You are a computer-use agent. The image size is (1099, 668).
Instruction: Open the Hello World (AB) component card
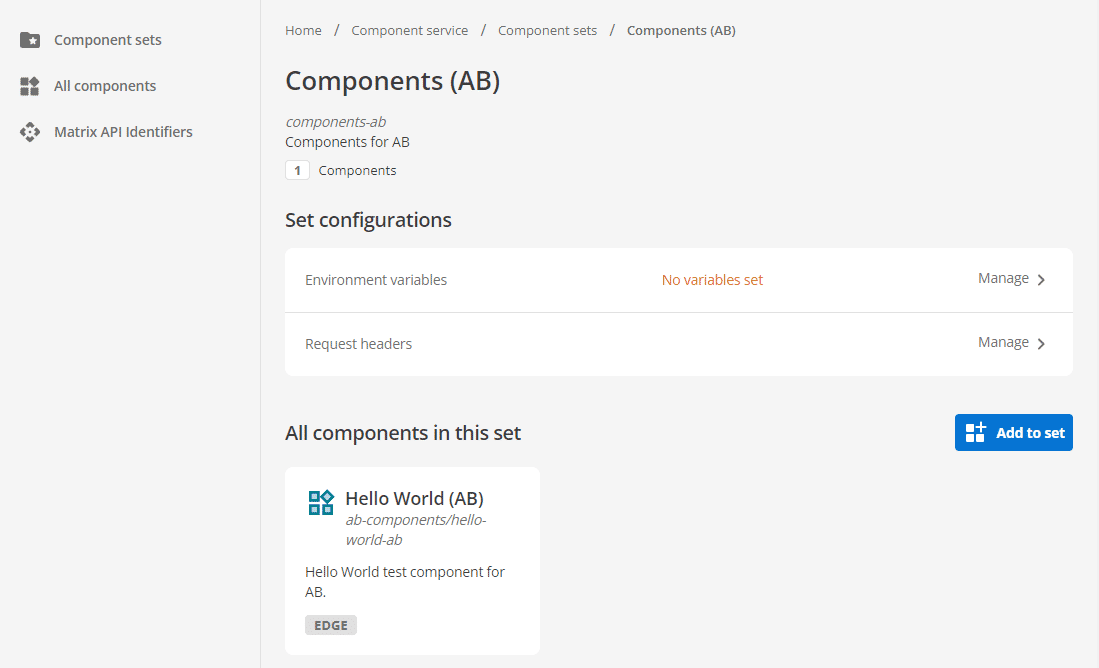pyautogui.click(x=412, y=560)
